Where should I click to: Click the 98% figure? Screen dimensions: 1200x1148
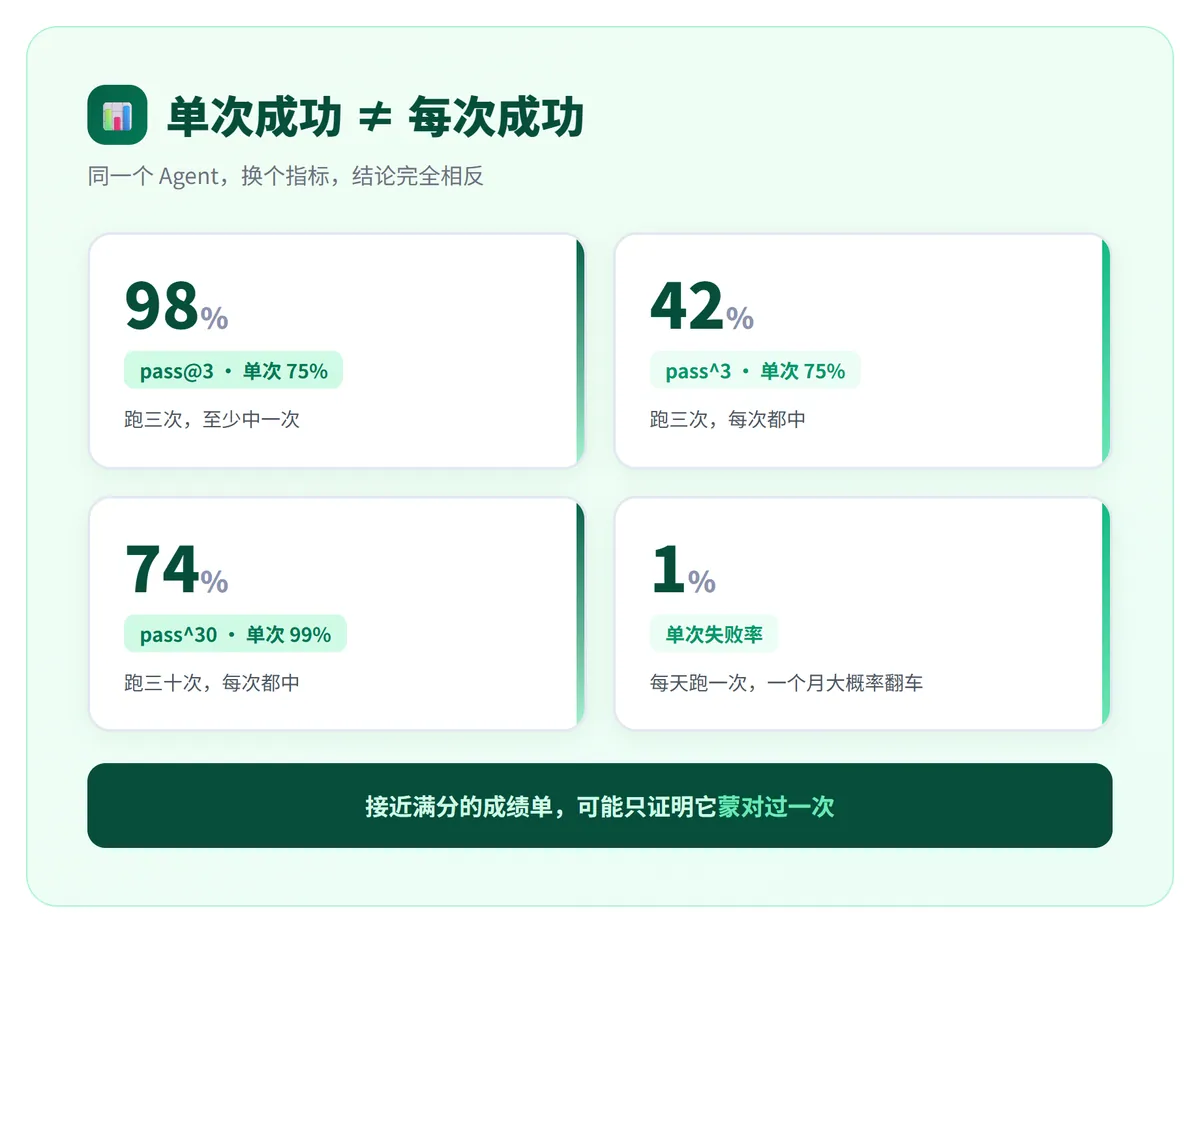[176, 306]
